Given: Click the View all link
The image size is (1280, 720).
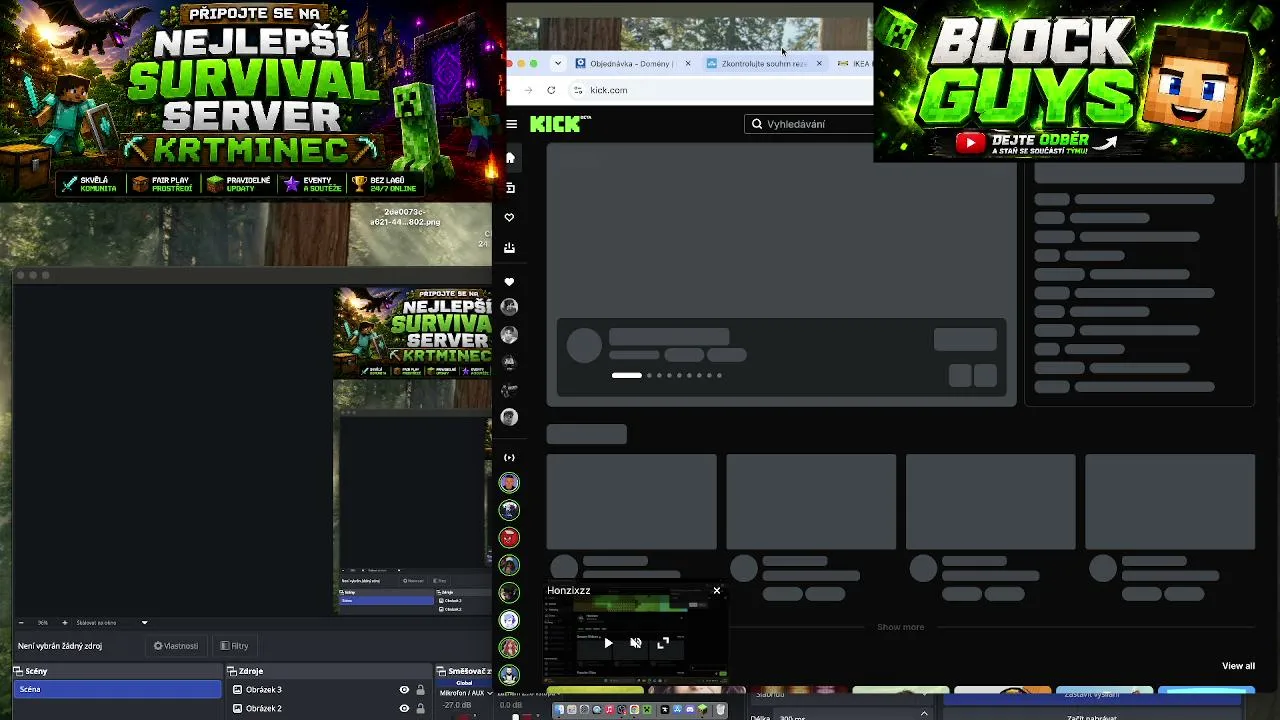Looking at the screenshot, I should click(1238, 666).
